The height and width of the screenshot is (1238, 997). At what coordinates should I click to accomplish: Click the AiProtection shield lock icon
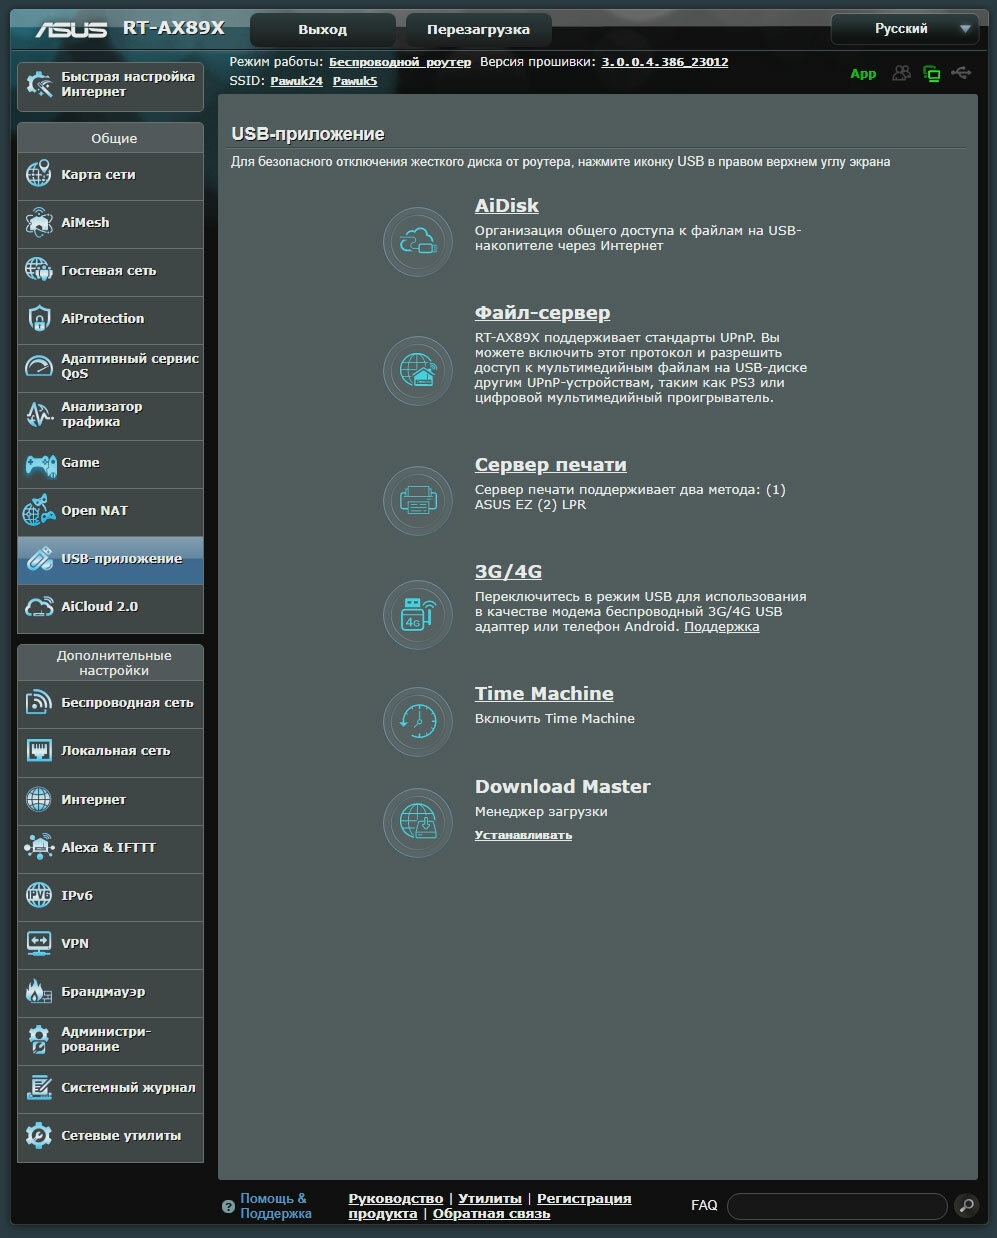click(x=39, y=318)
